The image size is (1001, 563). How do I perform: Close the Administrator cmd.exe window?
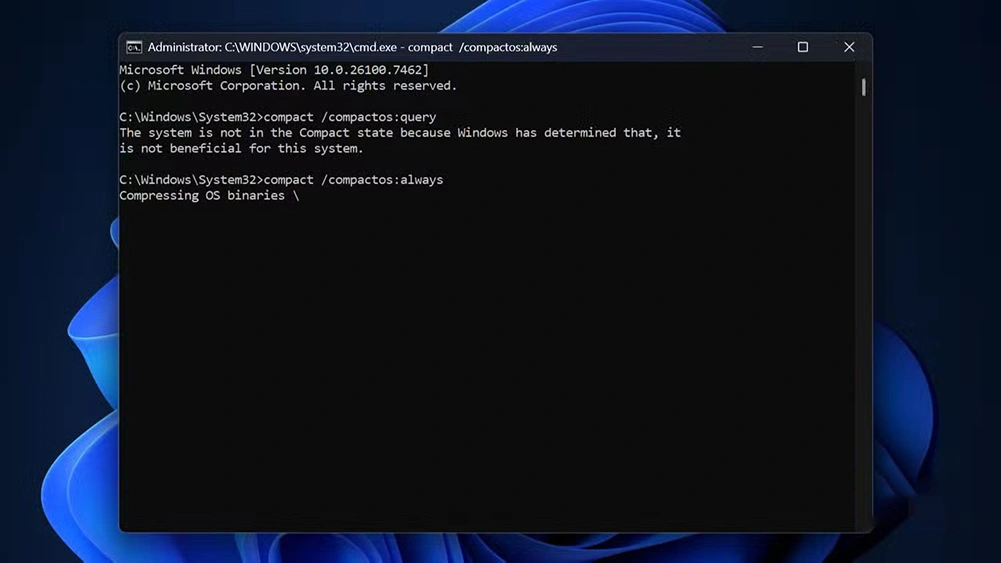pyautogui.click(x=848, y=47)
